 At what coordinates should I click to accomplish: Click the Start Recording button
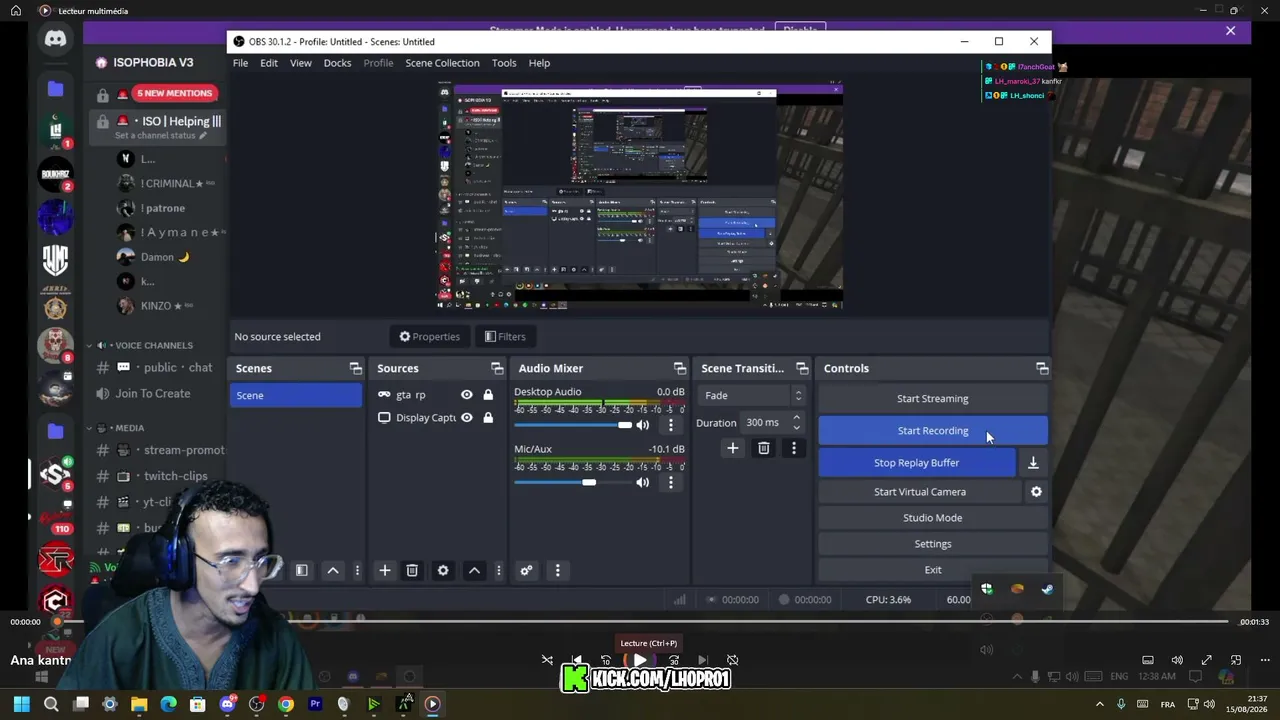tap(932, 431)
